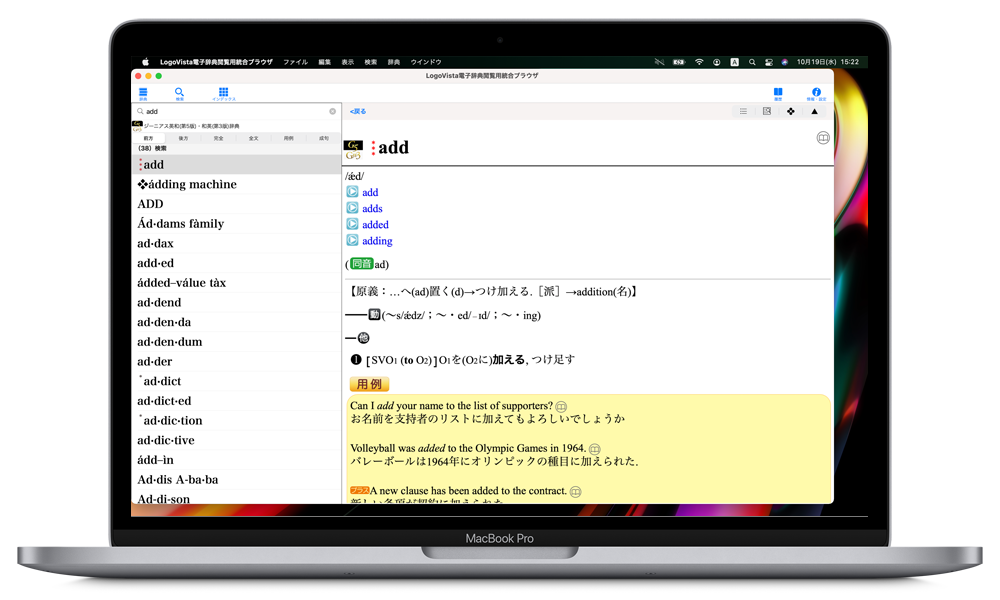Select the 後方 suffix search tab

pos(184,138)
